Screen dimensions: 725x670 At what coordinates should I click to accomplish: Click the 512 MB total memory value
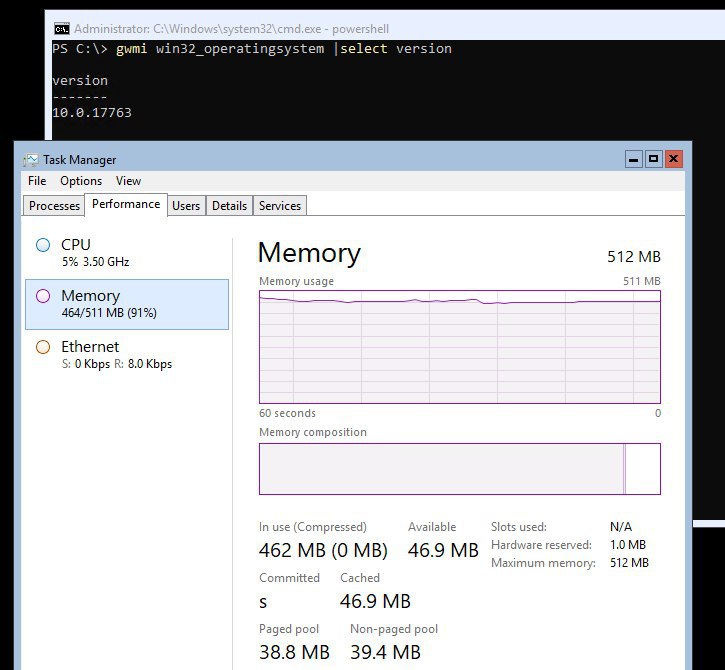coord(633,257)
